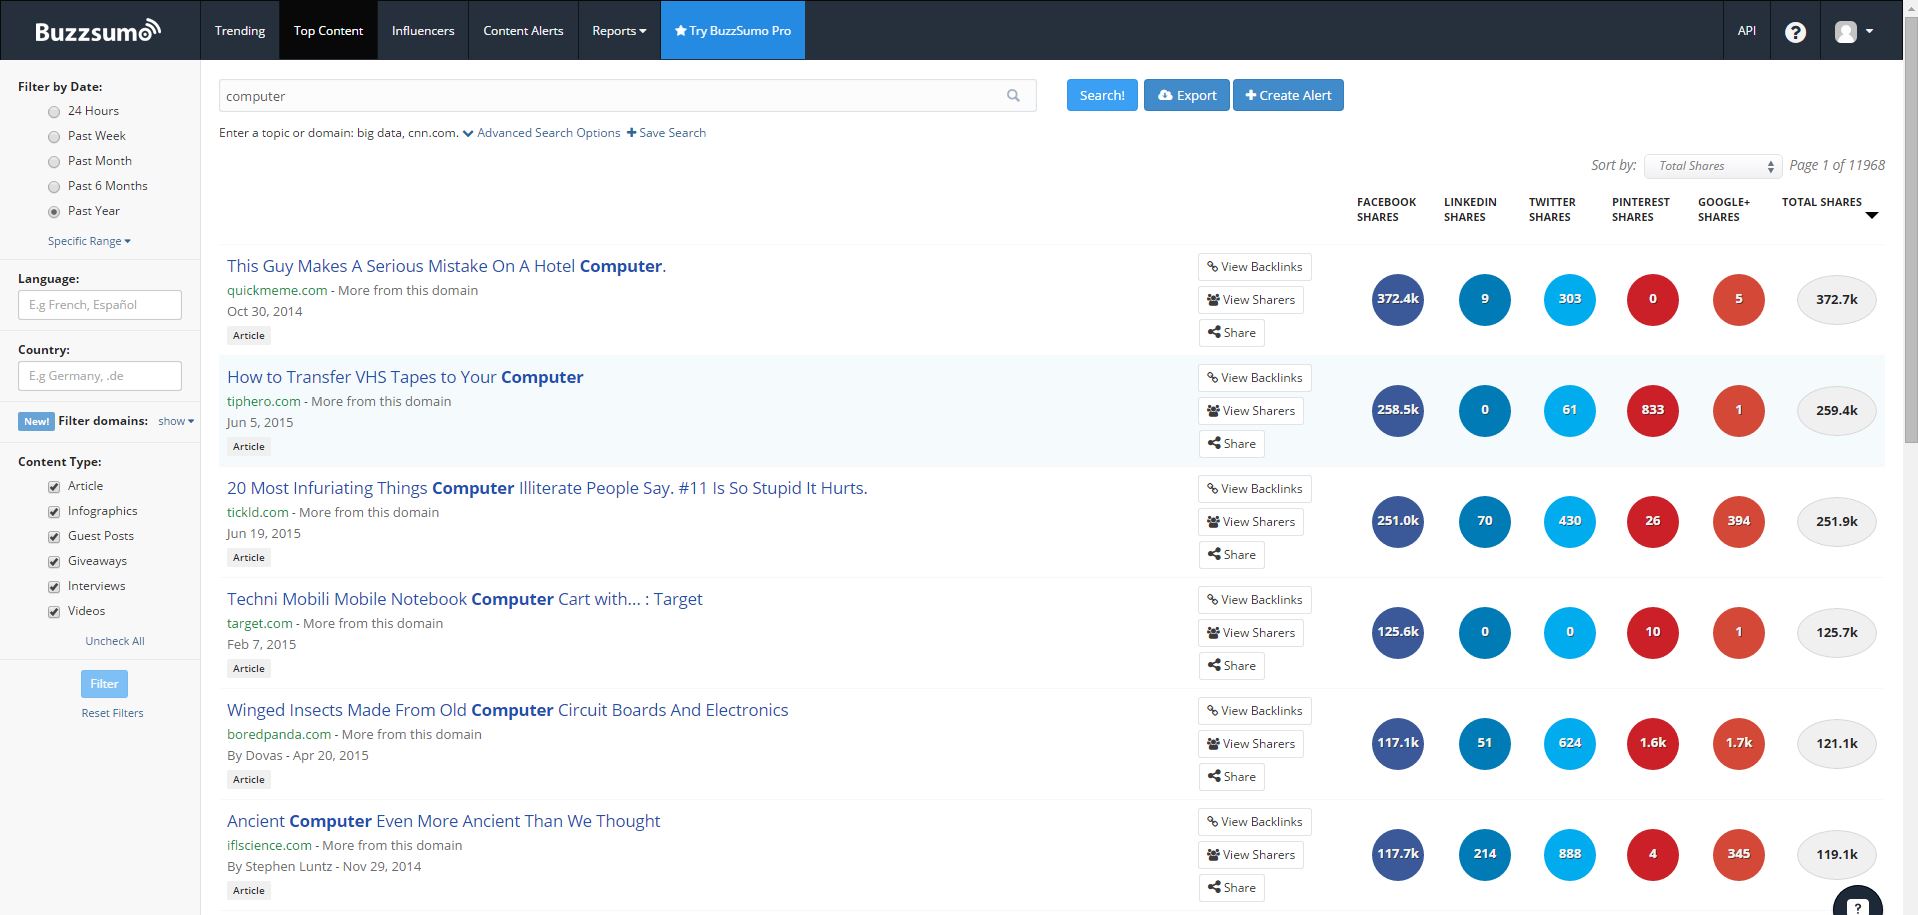Open the Content Alerts tab
Screen dimensions: 1918x915
tap(523, 31)
